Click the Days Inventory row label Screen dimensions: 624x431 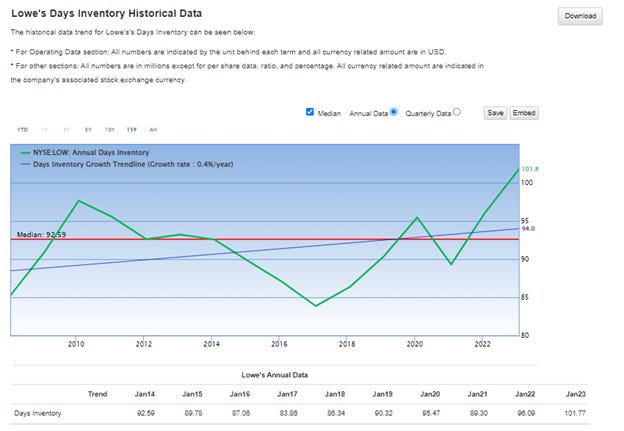(38, 413)
